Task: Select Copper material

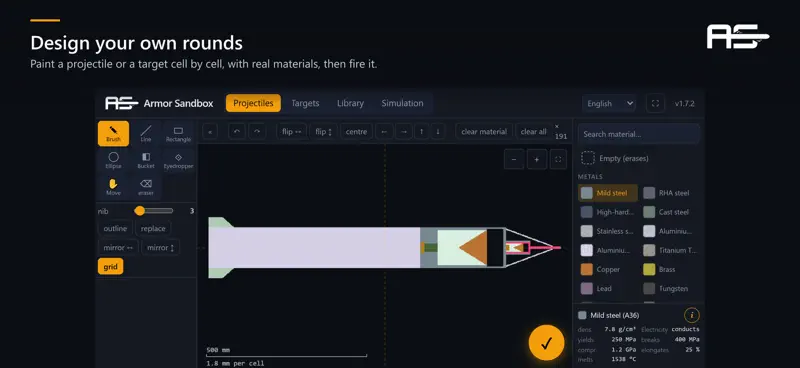Action: [608, 269]
